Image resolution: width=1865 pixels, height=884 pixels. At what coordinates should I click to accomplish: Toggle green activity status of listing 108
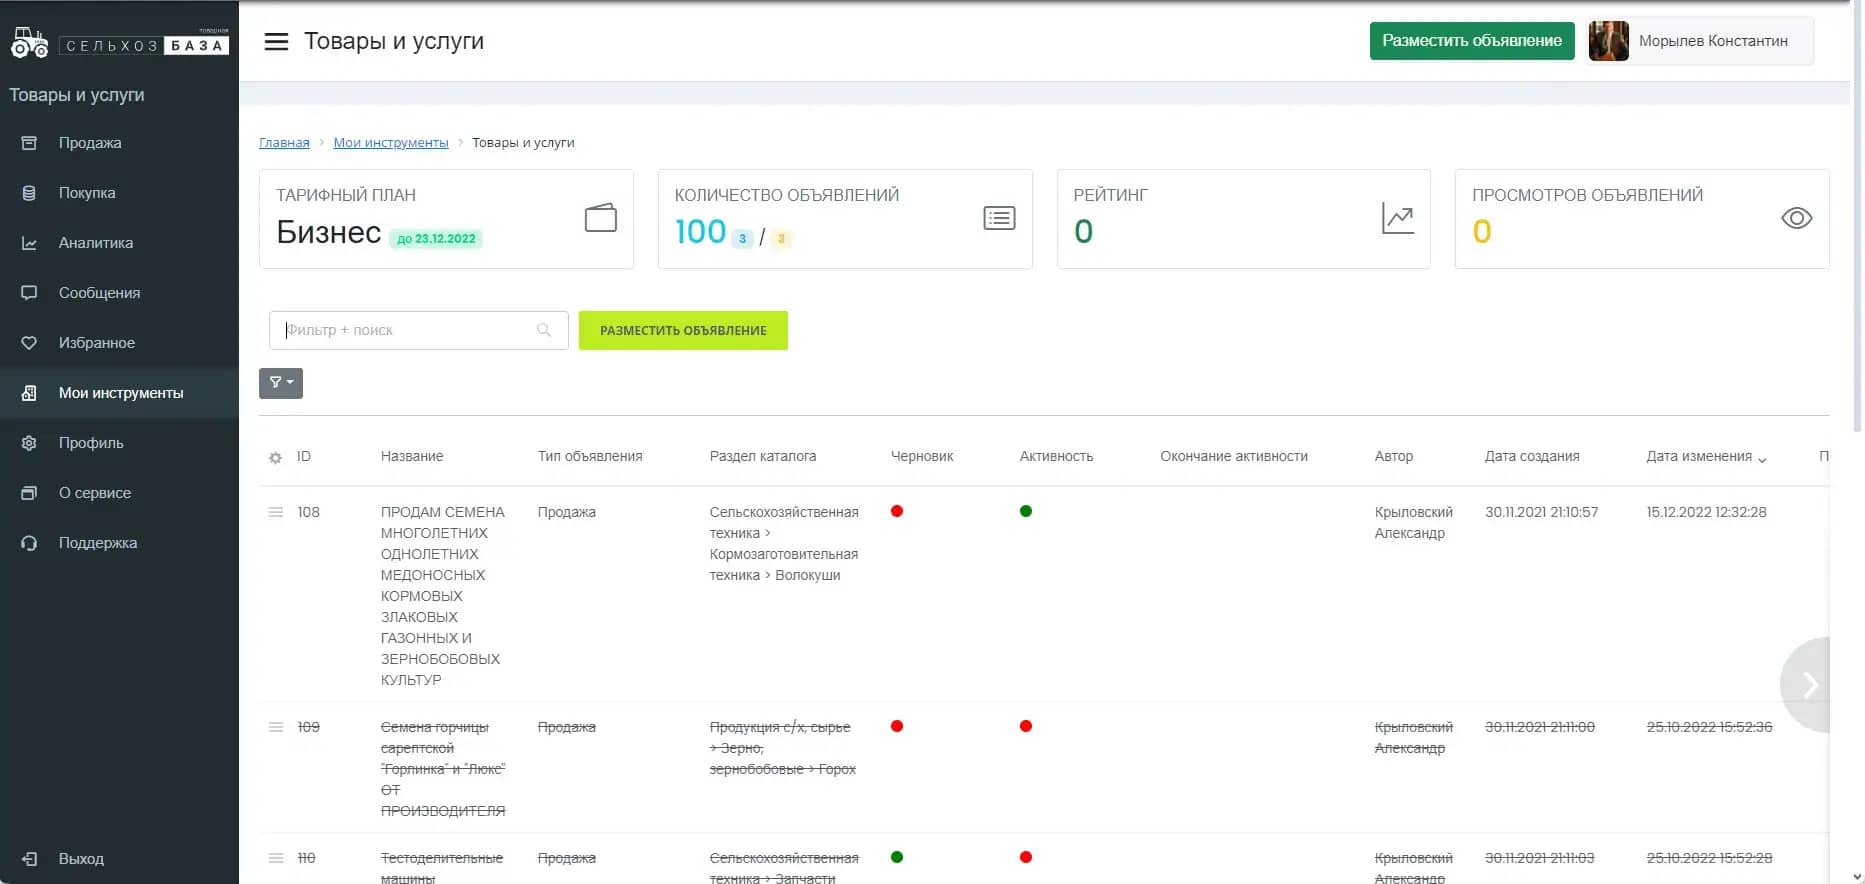pyautogui.click(x=1025, y=511)
